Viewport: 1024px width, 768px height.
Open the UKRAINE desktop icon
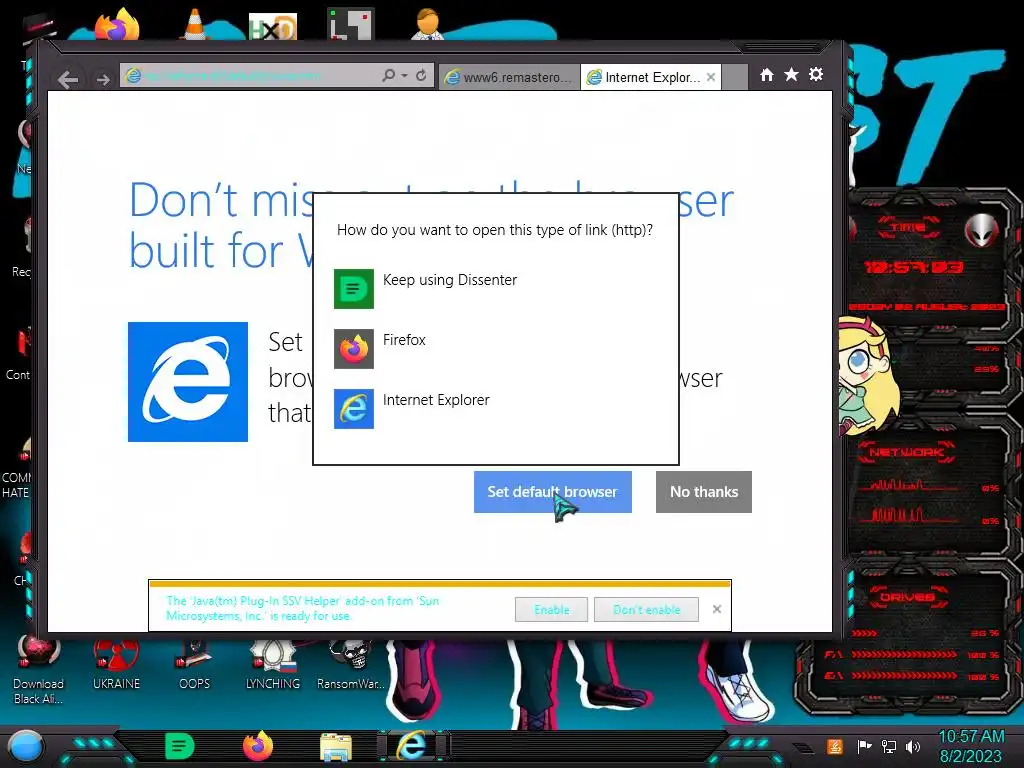coord(116,665)
